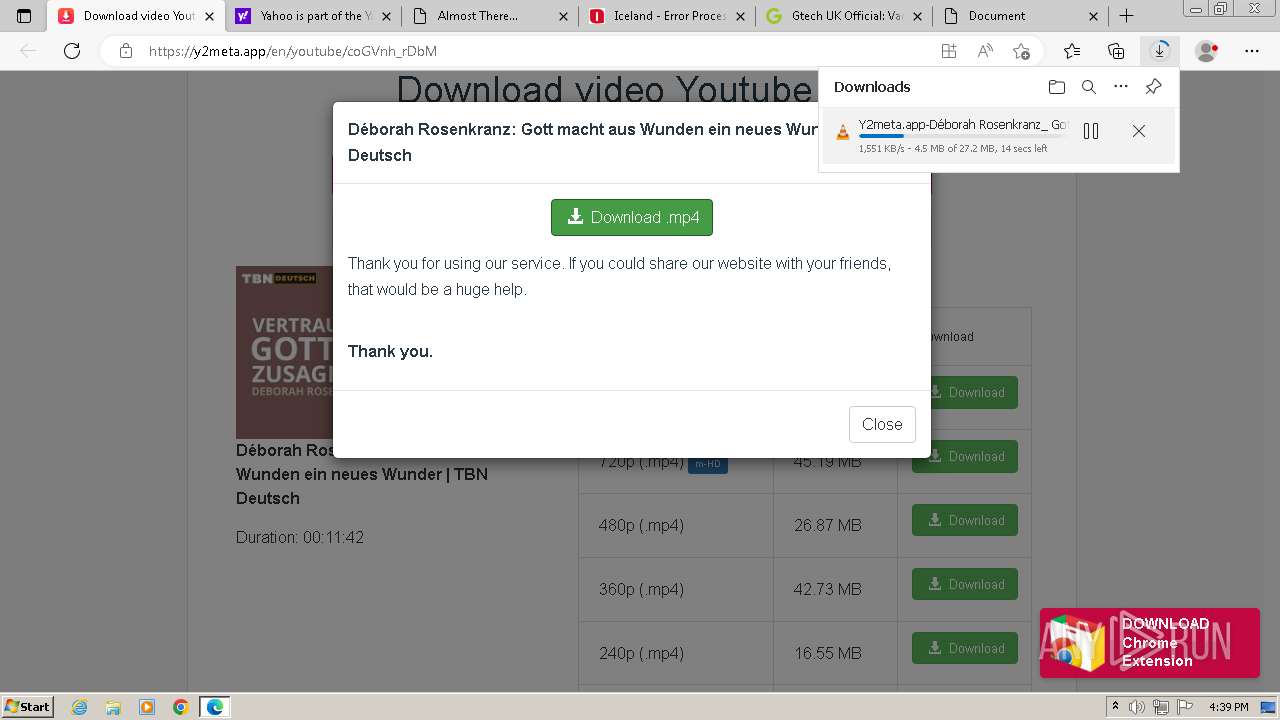Screen dimensions: 1280x720
Task: Download the 240p mp4 version
Action: click(x=965, y=648)
